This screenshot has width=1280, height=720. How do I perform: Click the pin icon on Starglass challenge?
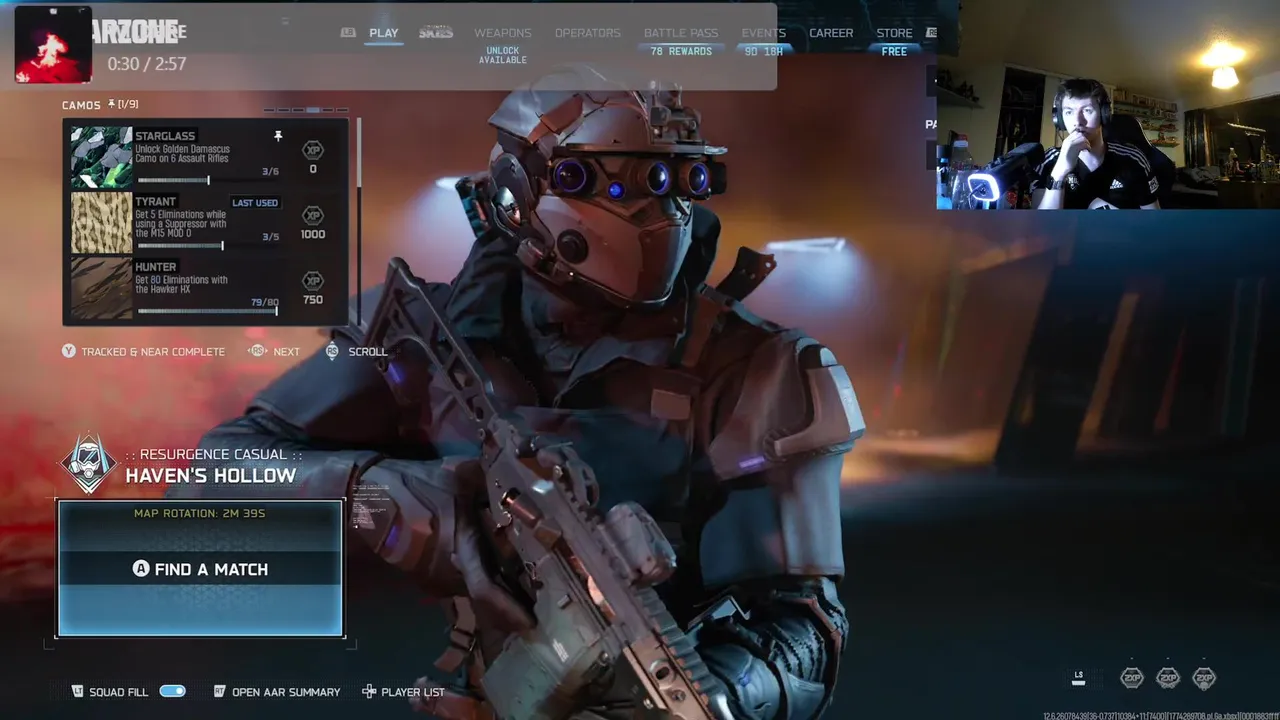[x=278, y=136]
